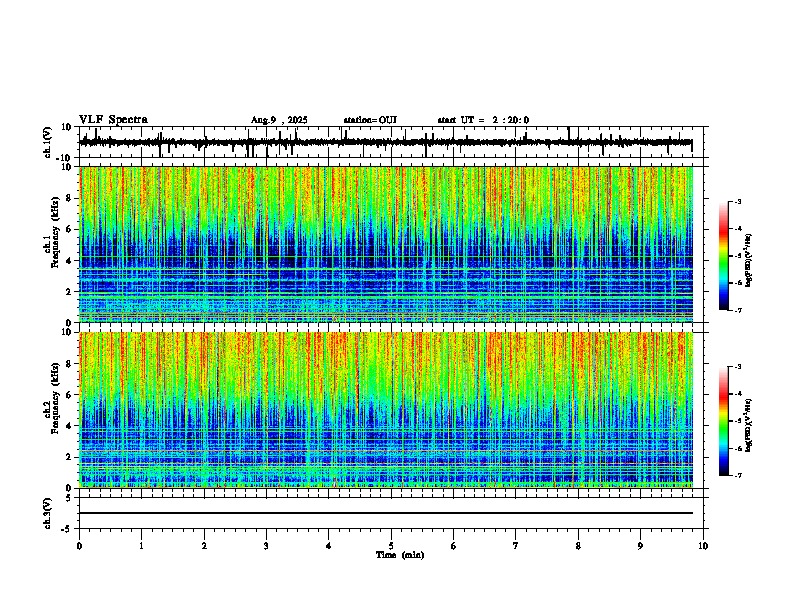Click the "ch.1(V)" axis label
This screenshot has height=612, width=792.
click(x=48, y=142)
